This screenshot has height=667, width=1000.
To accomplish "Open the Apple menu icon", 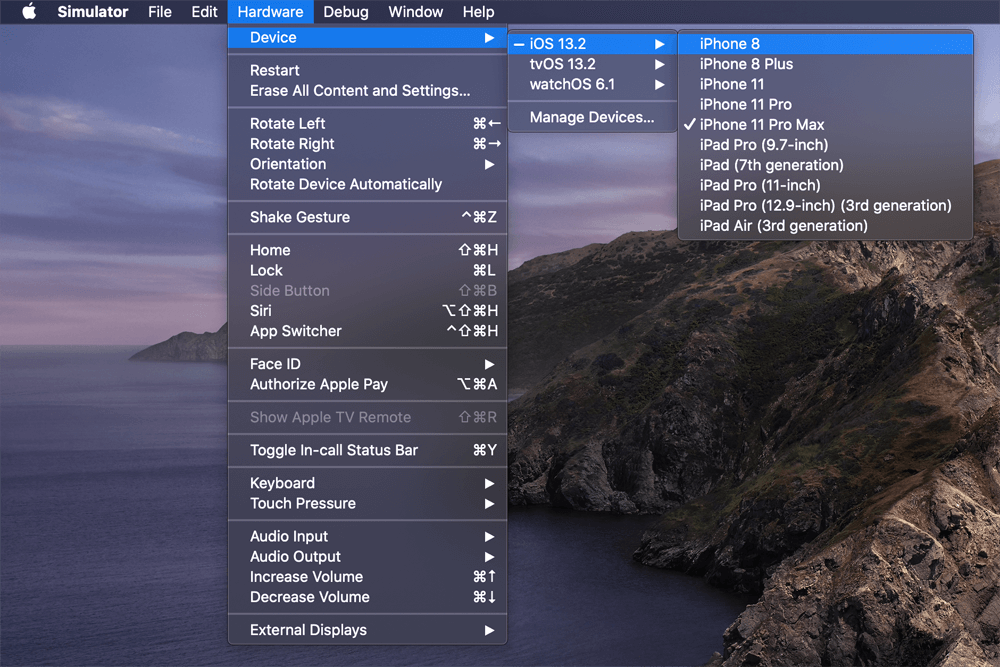I will click(x=29, y=11).
